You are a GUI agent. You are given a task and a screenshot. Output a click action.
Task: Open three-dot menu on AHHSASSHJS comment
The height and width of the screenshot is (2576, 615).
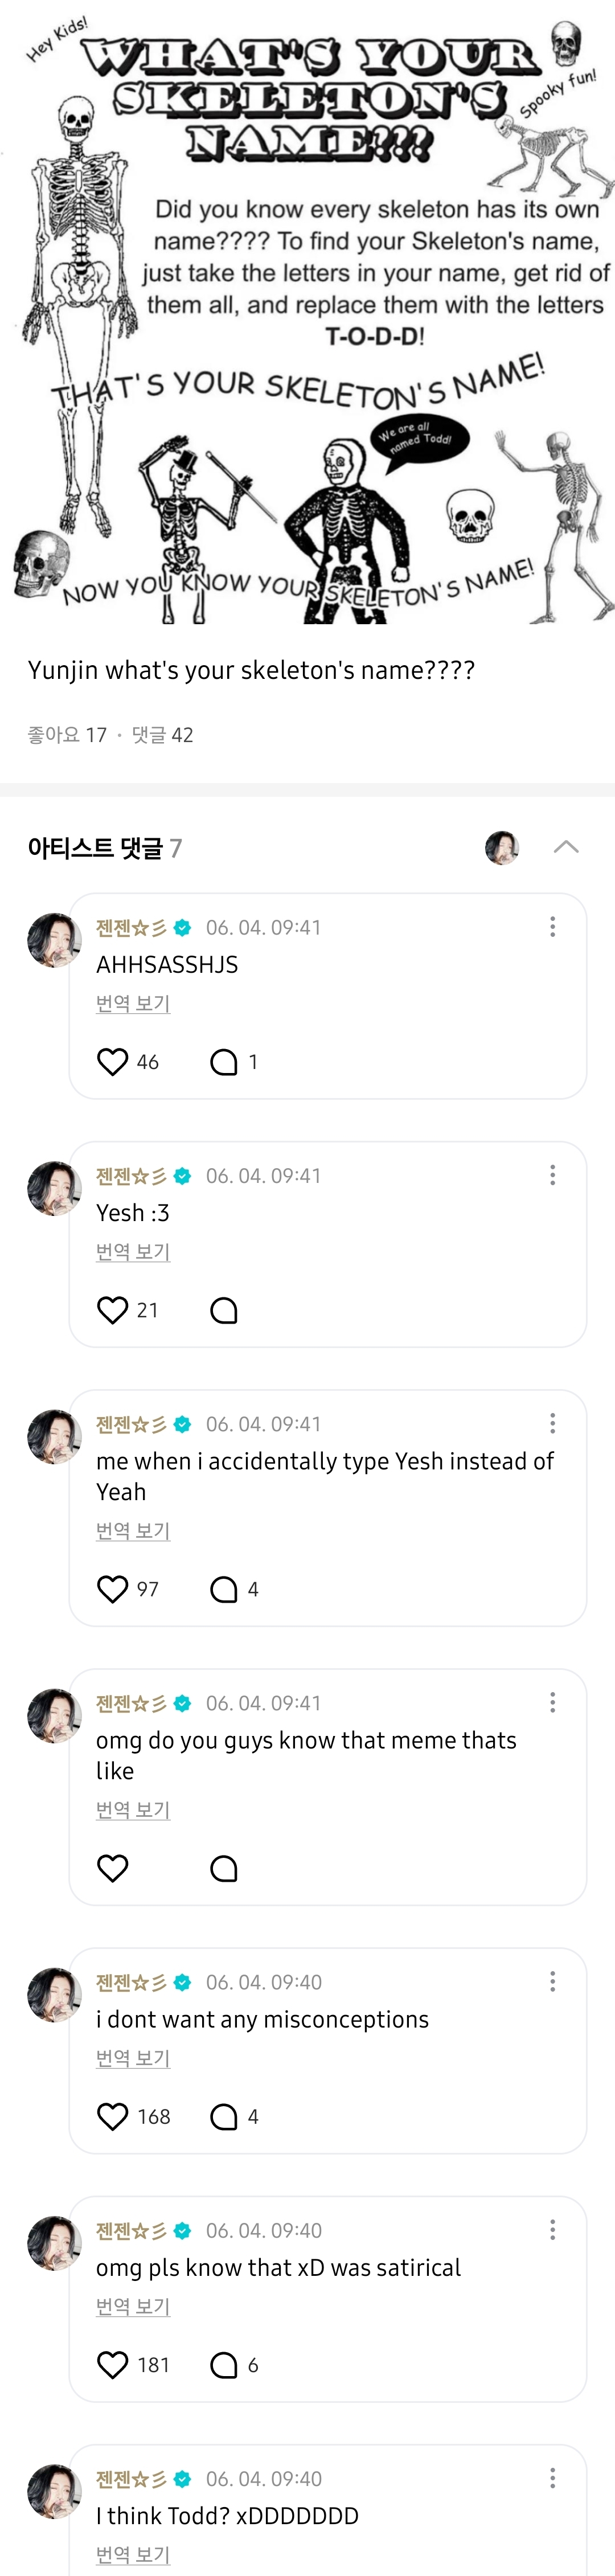552,927
